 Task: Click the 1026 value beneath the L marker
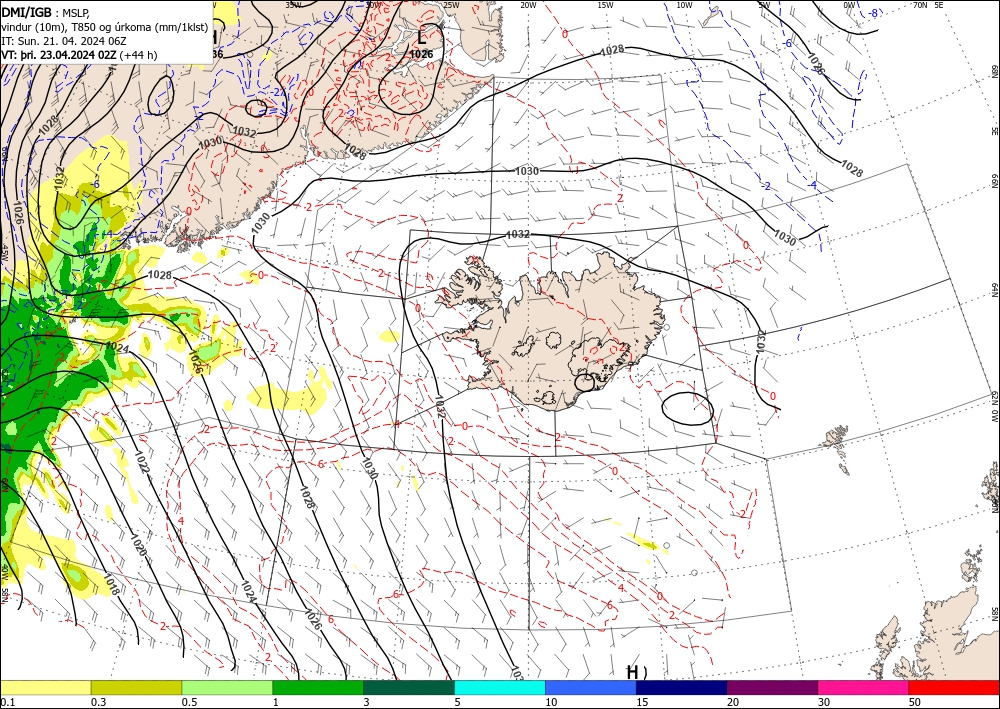(x=421, y=54)
